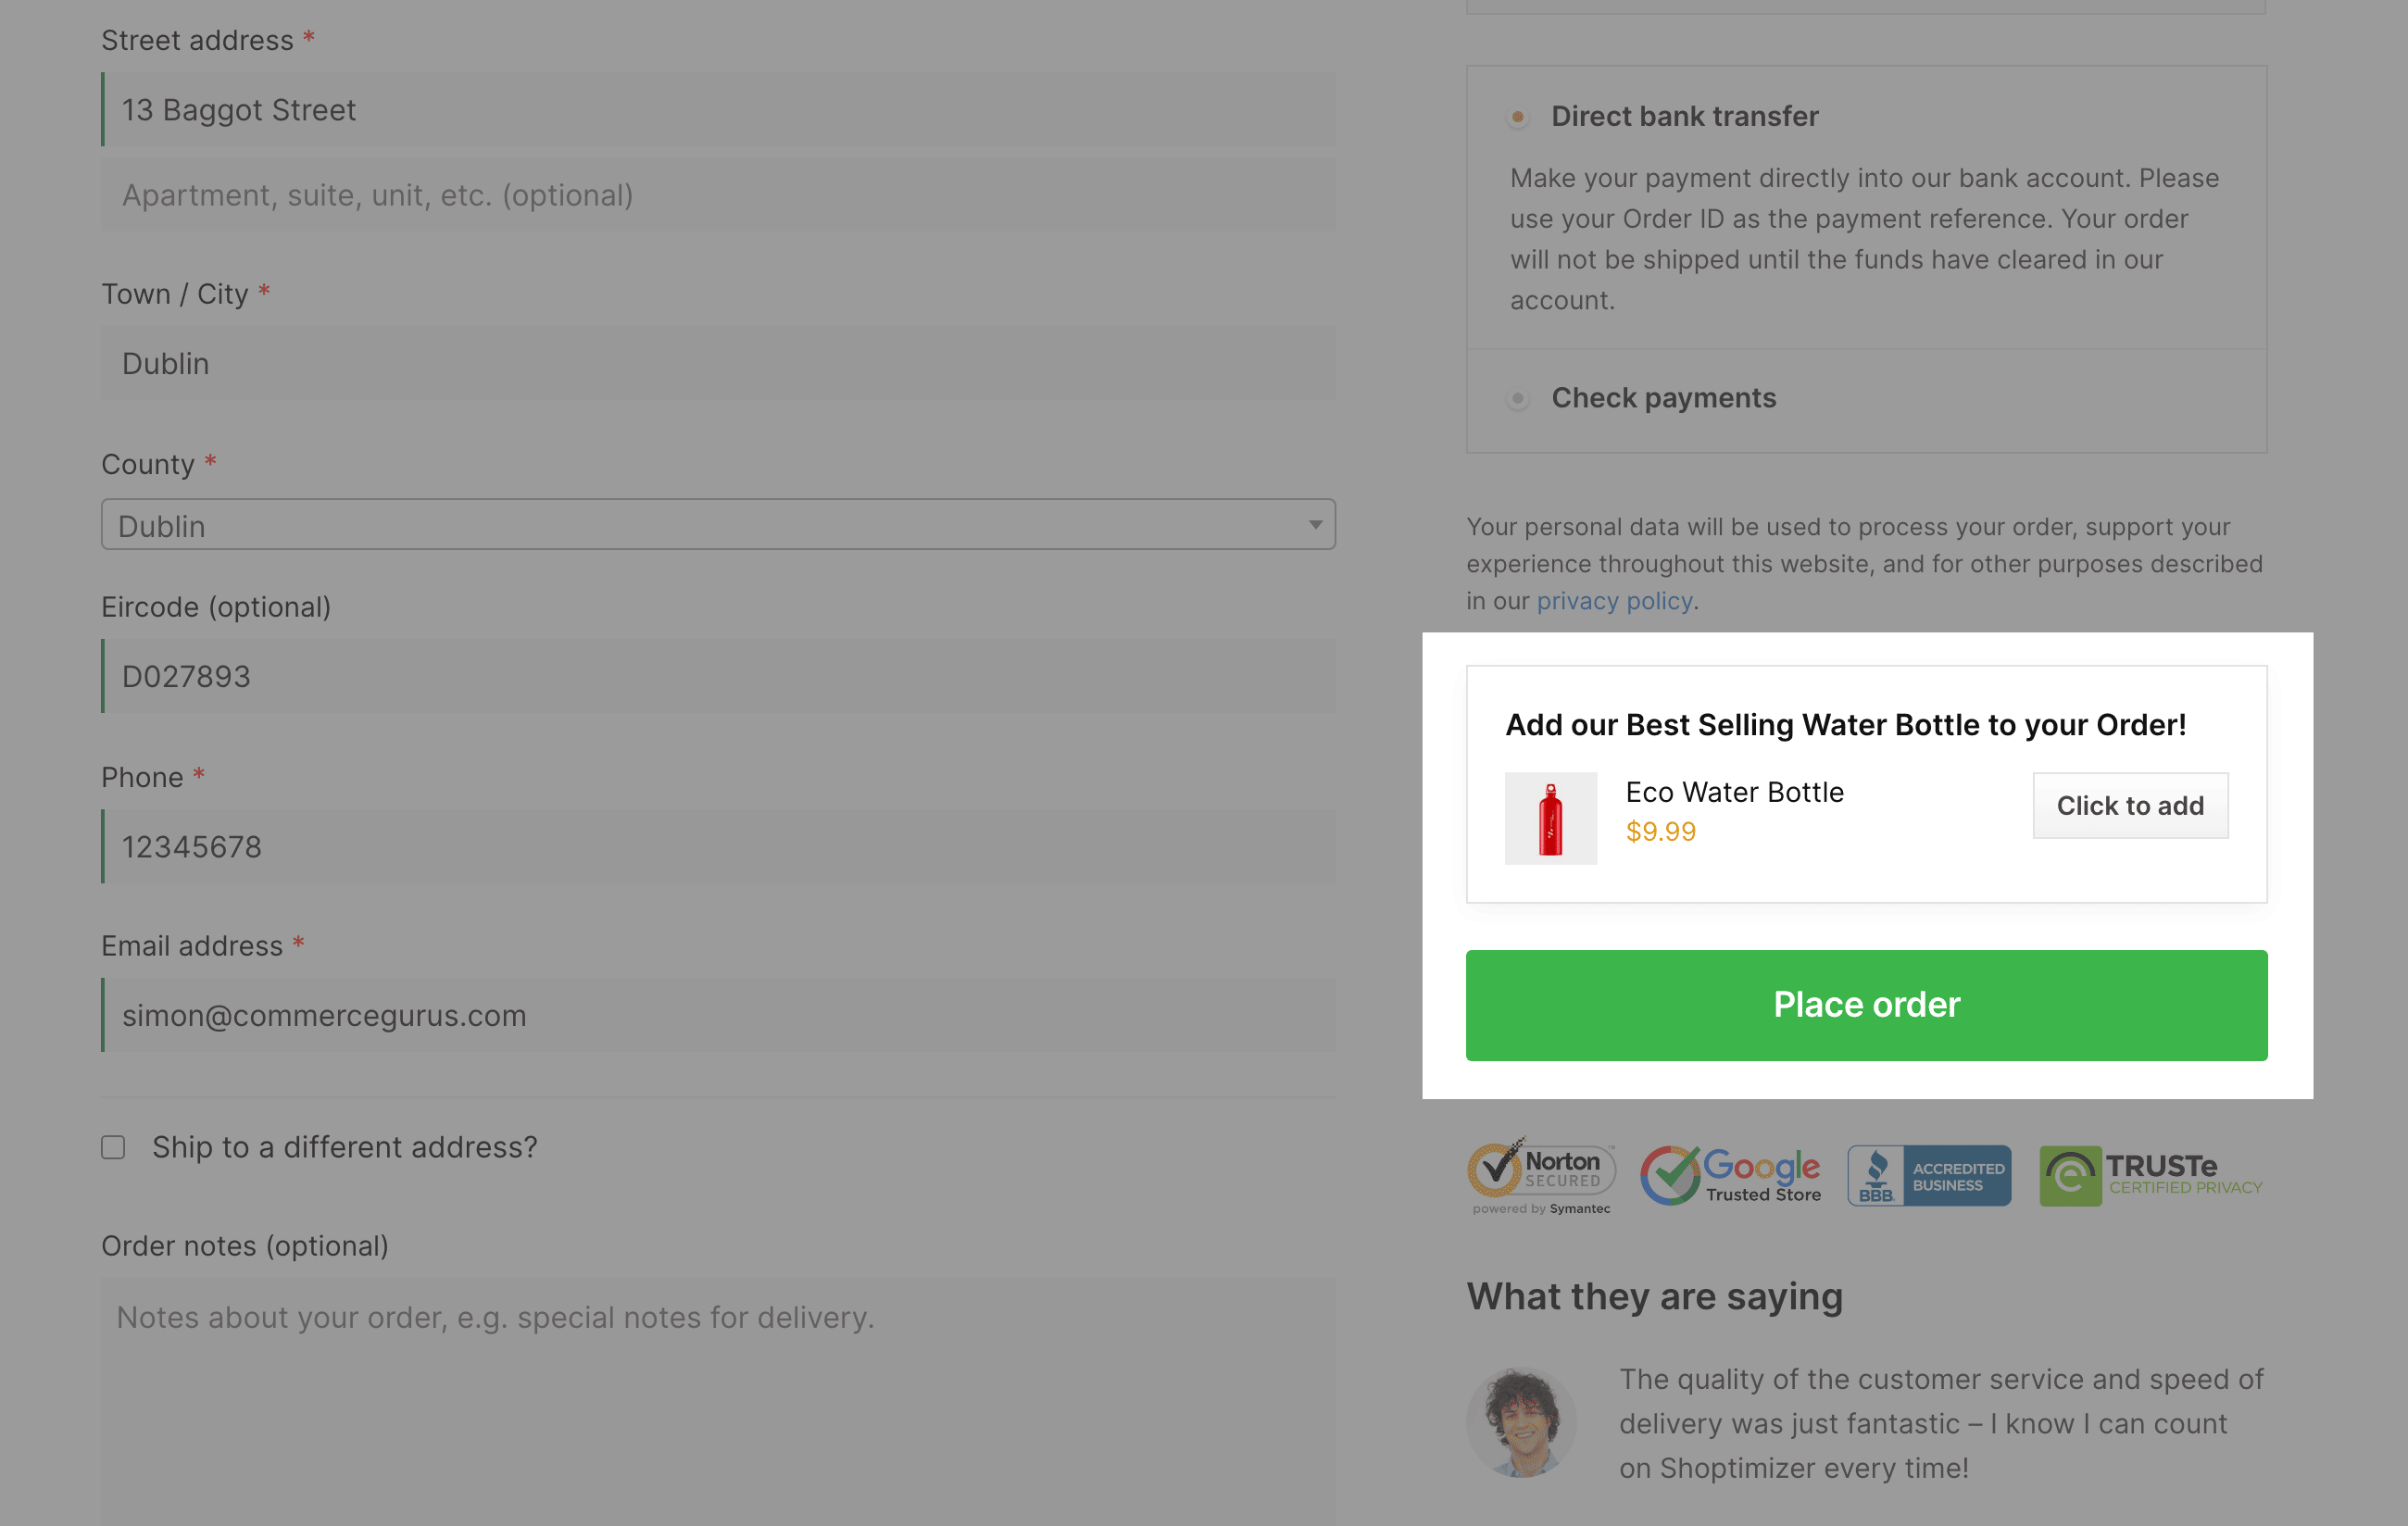Click the reviewer's profile photo
The width and height of the screenshot is (2408, 1526).
click(x=1521, y=1423)
